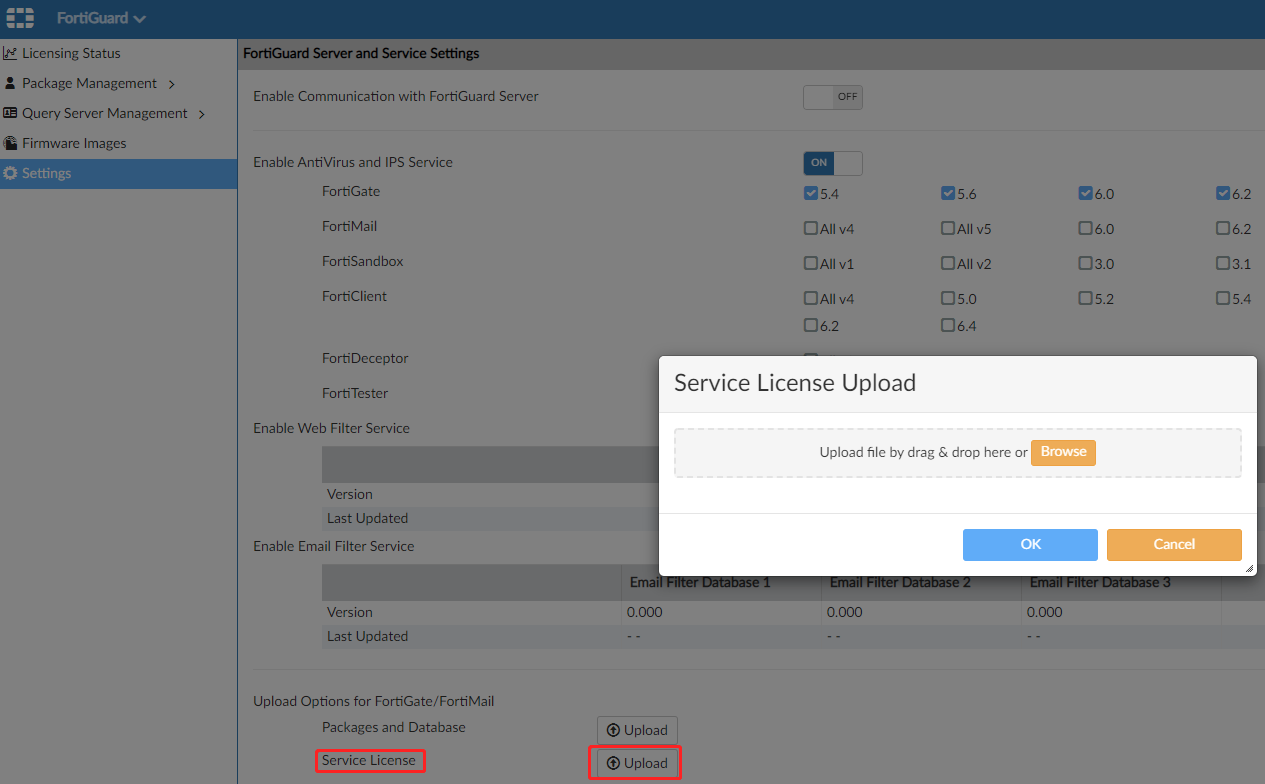Viewport: 1265px width, 784px height.
Task: Uncheck FortiGate 5.6 checkbox
Action: [x=948, y=193]
